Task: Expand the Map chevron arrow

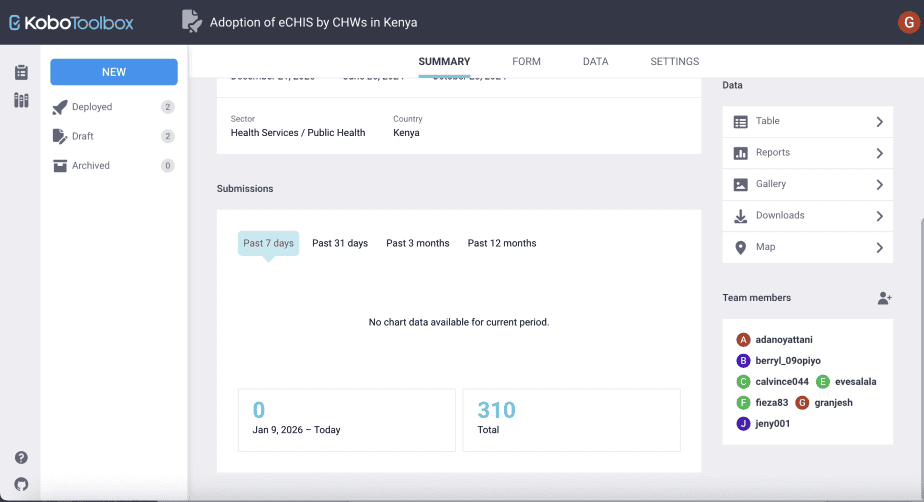Action: coord(879,248)
